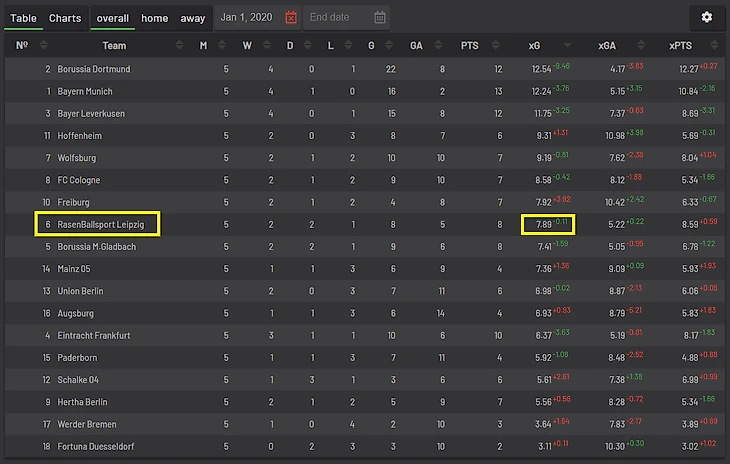
Task: Select the Table tab
Action: [23, 18]
